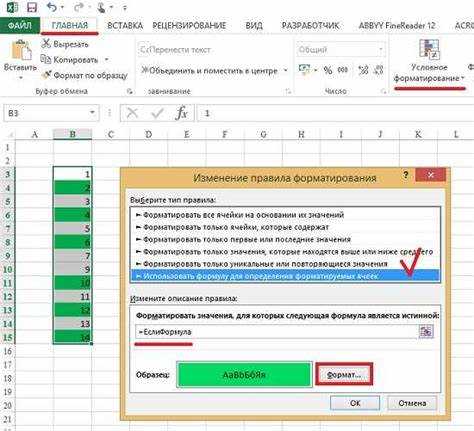Switch to the ВСТАВКА ribbon tab
474x431 pixels.
point(125,26)
